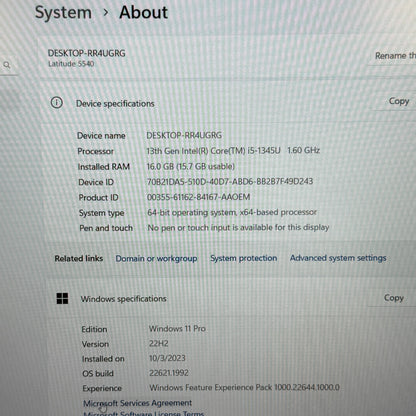Select the Version value 22H2
The image size is (416, 416).
pos(159,343)
